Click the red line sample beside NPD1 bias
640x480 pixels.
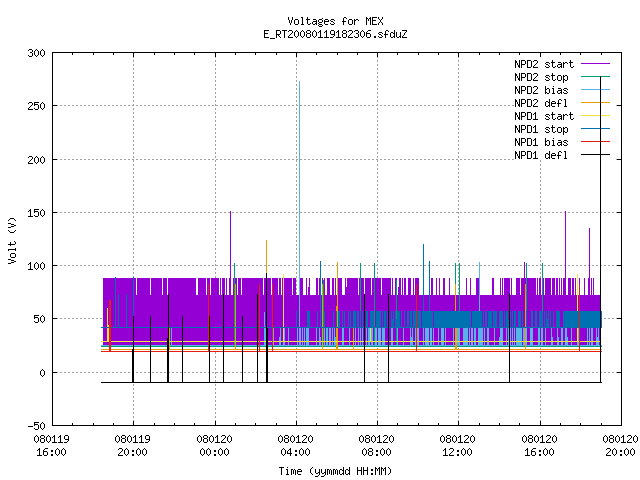tap(596, 142)
